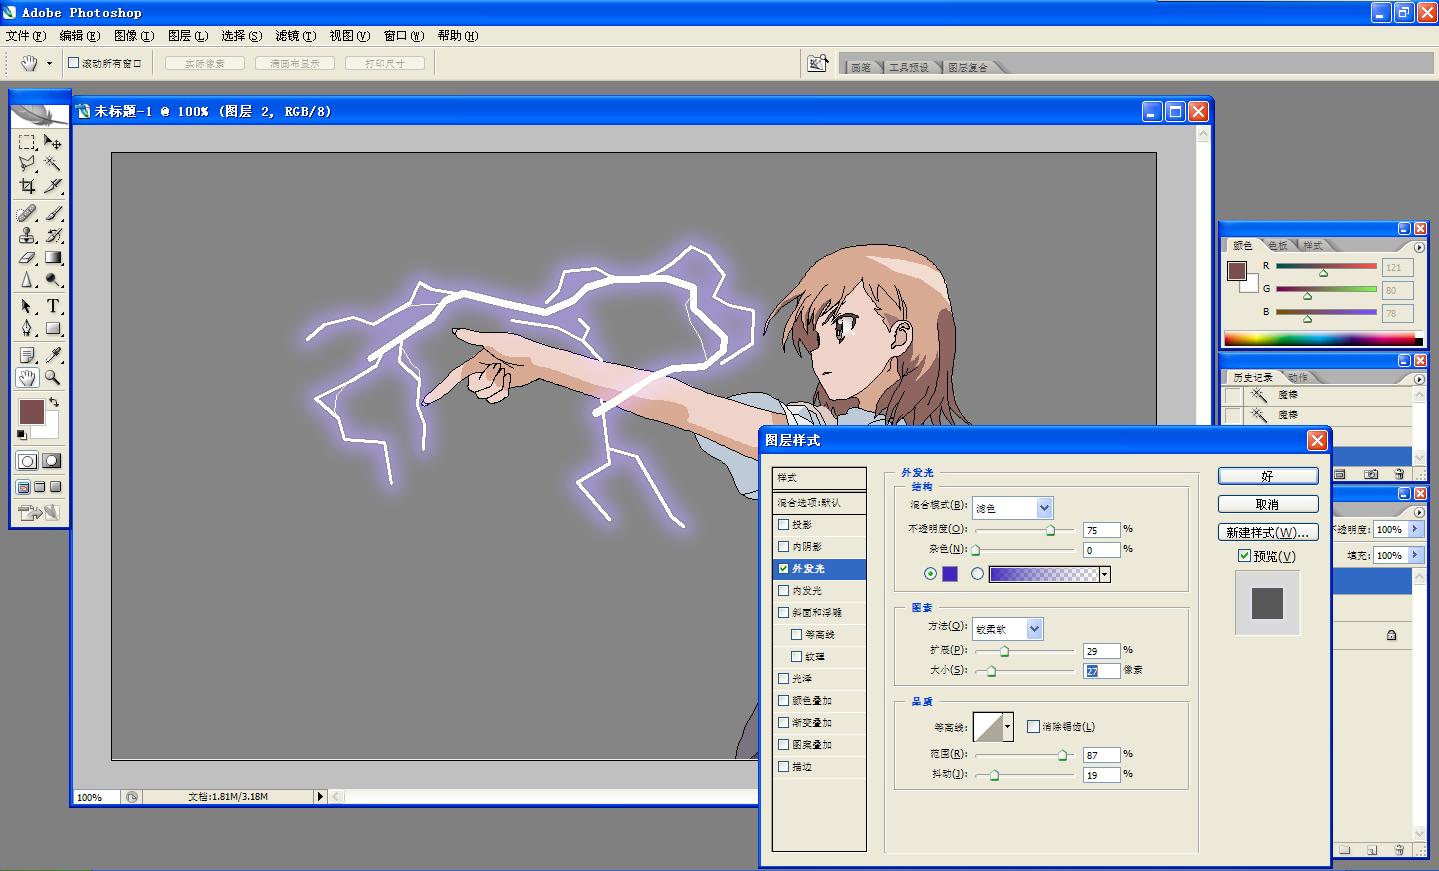
Task: Select the Eraser tool
Action: pos(27,258)
